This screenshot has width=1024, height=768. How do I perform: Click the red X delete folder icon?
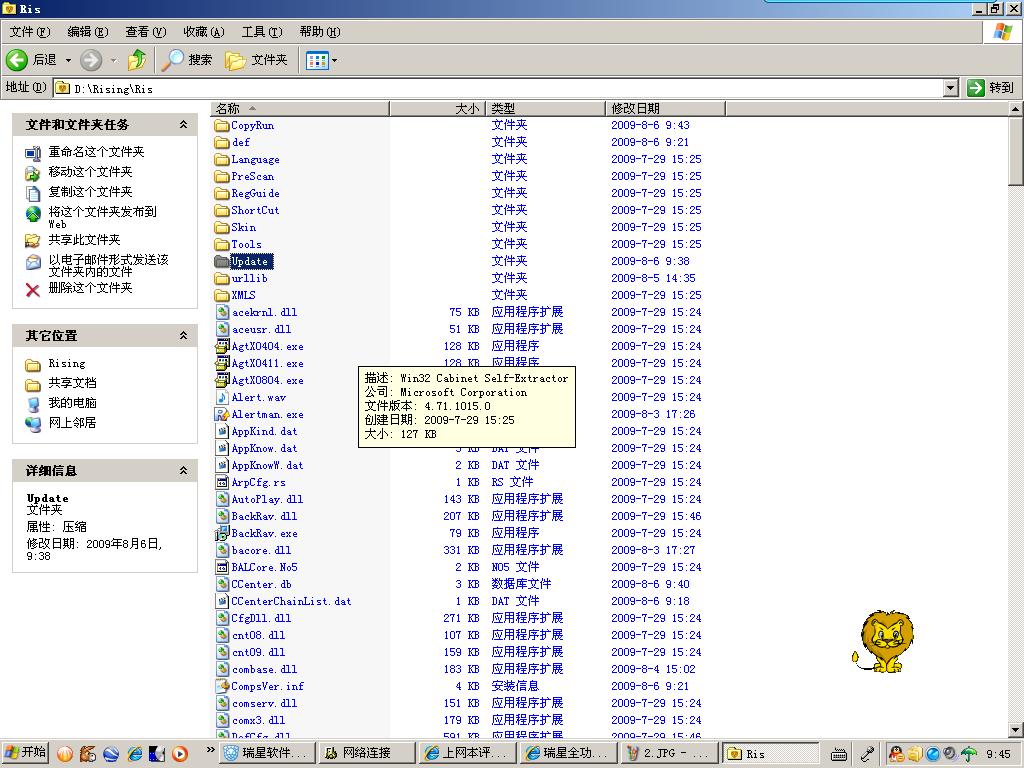pyautogui.click(x=33, y=289)
